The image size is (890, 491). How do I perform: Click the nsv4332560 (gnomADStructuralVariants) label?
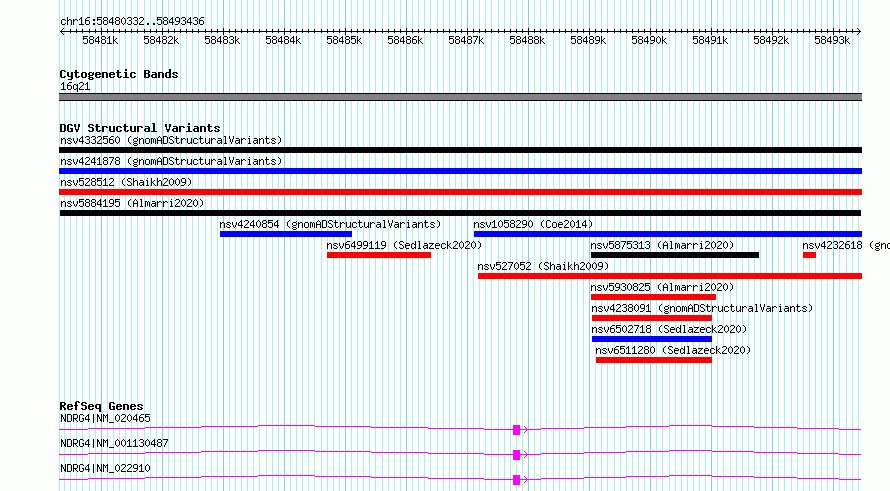(171, 140)
